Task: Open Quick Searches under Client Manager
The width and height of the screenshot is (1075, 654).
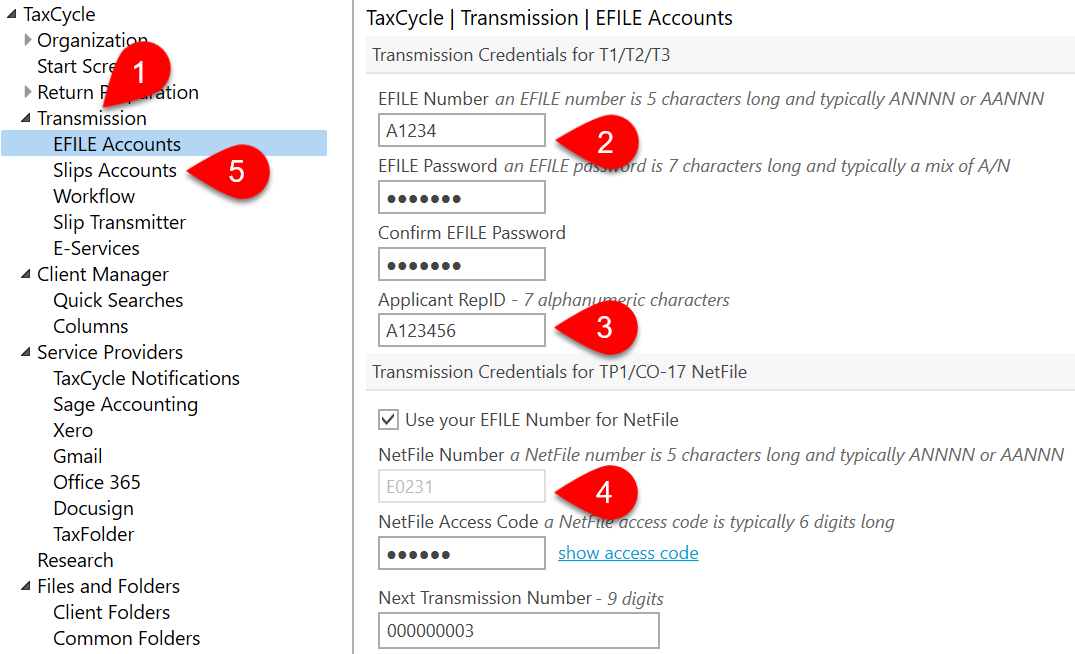Action: pyautogui.click(x=117, y=299)
